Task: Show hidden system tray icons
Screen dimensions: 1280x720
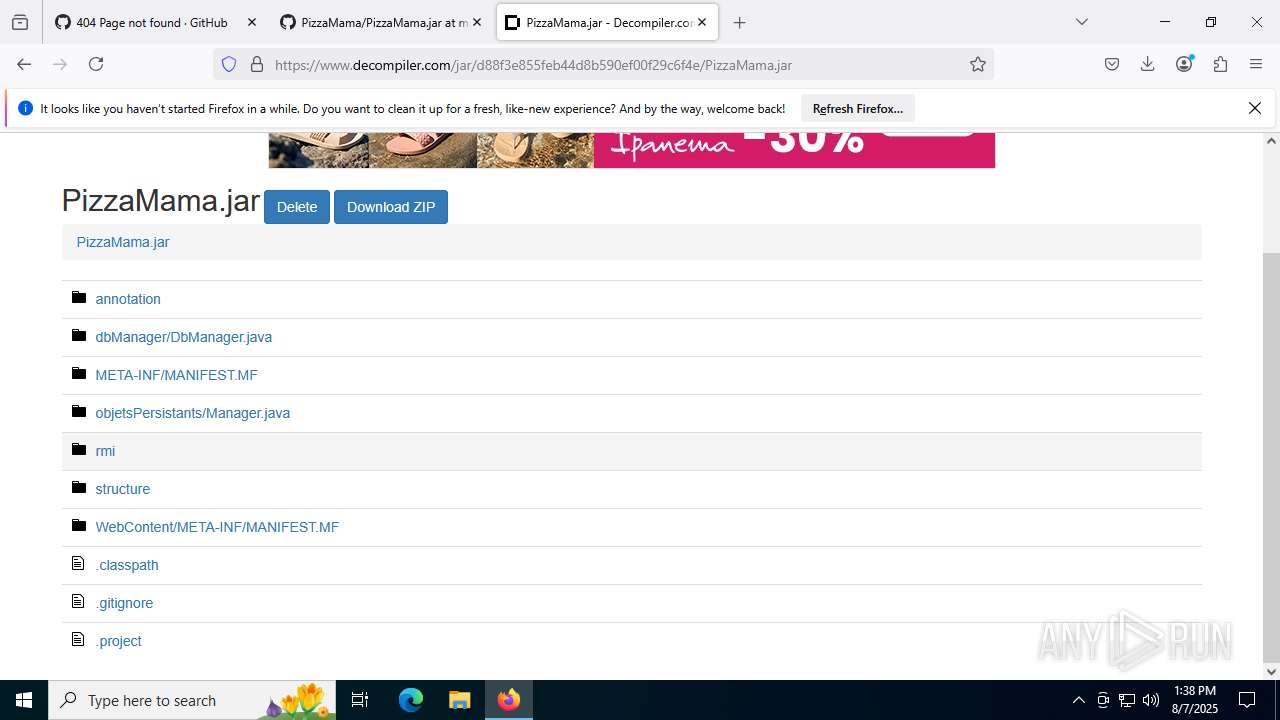Action: pos(1078,700)
